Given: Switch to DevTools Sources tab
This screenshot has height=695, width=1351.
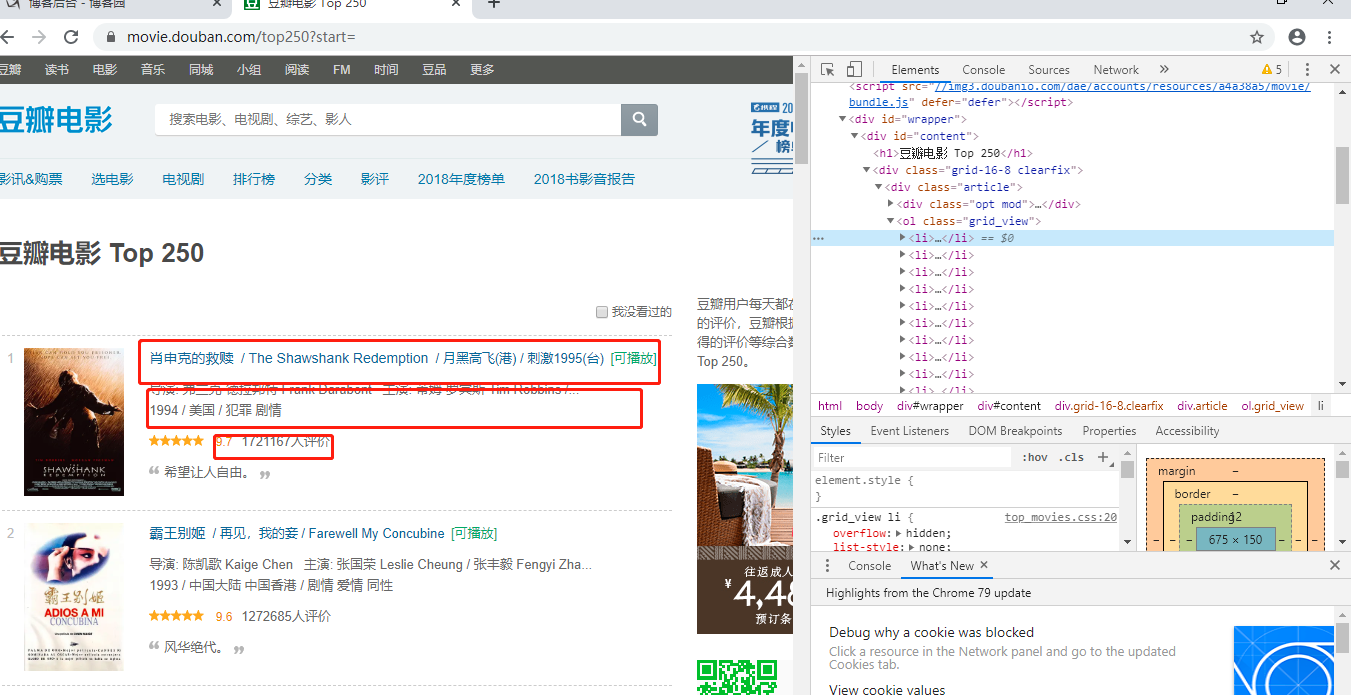Looking at the screenshot, I should [x=1049, y=70].
